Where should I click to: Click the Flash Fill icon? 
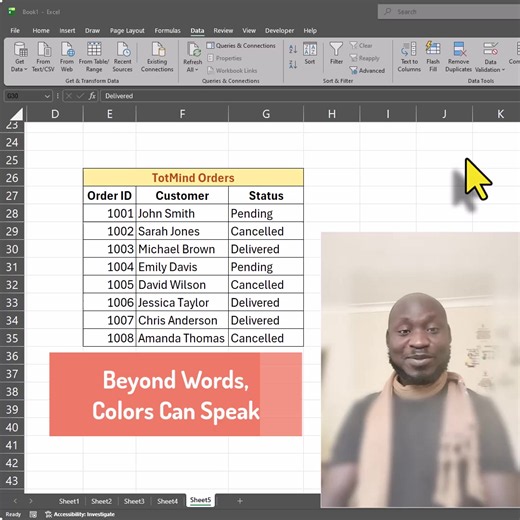(x=433, y=49)
